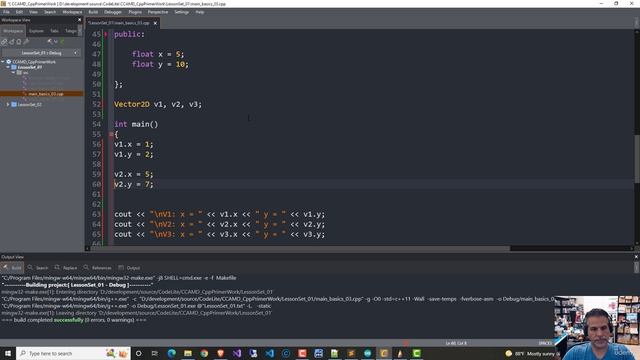This screenshot has width=640, height=360.
Task: Click the editor vertical scrollbar thumb
Action: pos(637,158)
